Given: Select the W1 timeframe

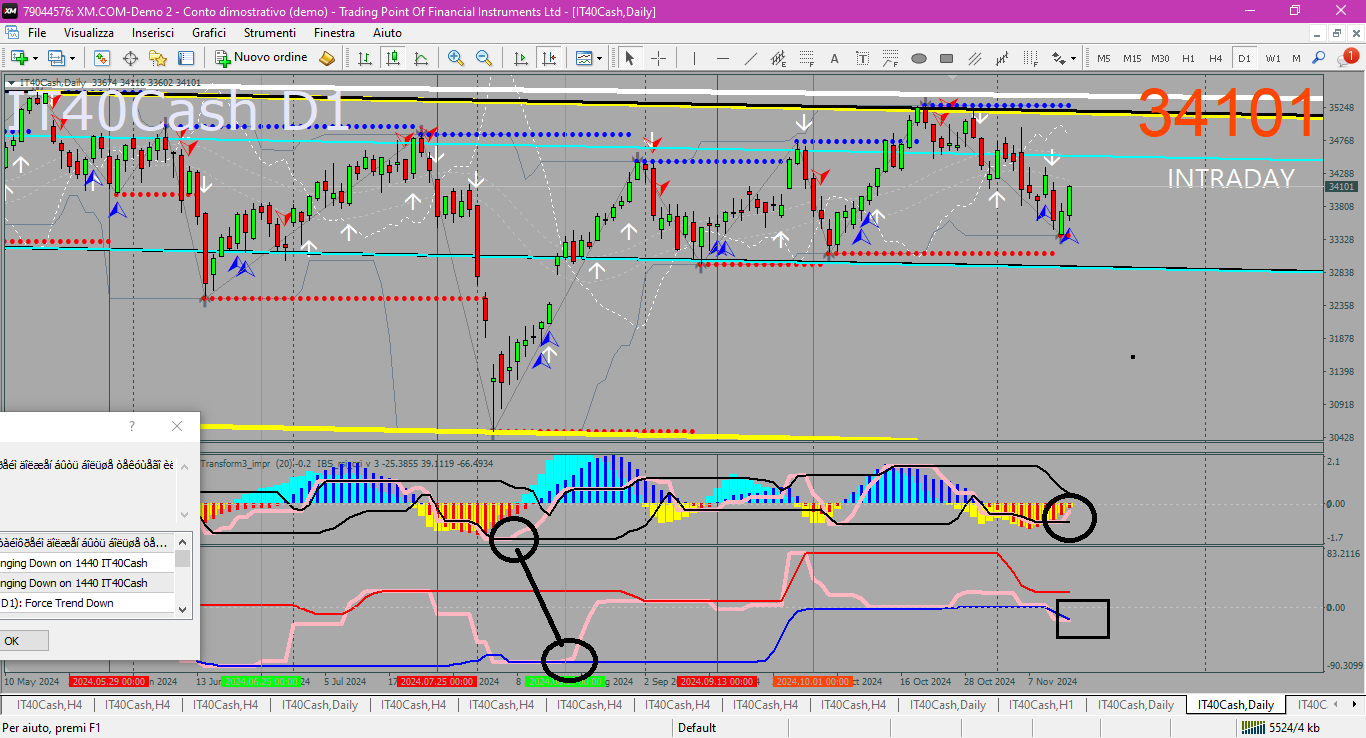Looking at the screenshot, I should (1273, 58).
